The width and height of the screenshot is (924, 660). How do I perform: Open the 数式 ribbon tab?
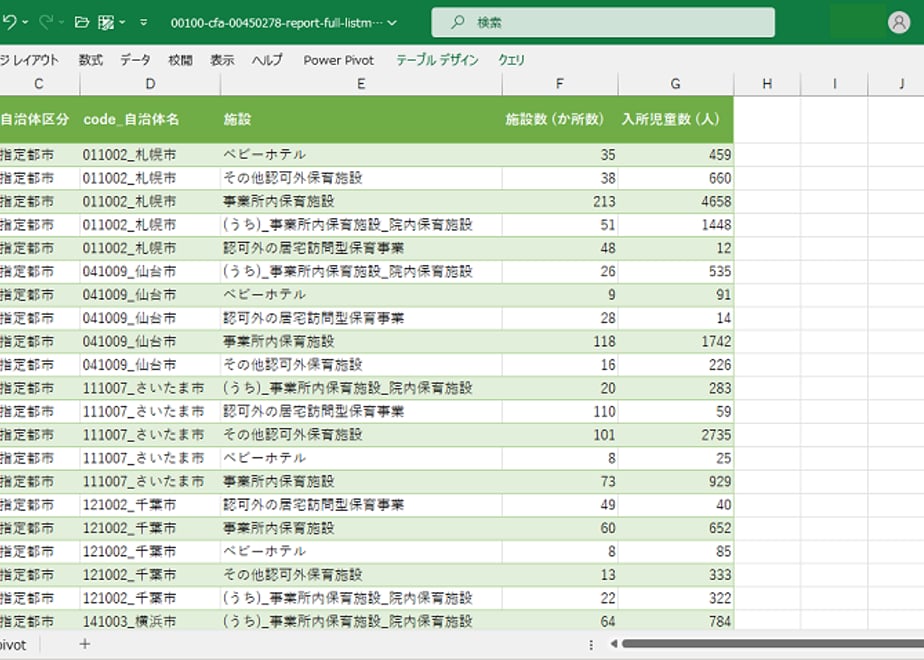click(x=90, y=60)
